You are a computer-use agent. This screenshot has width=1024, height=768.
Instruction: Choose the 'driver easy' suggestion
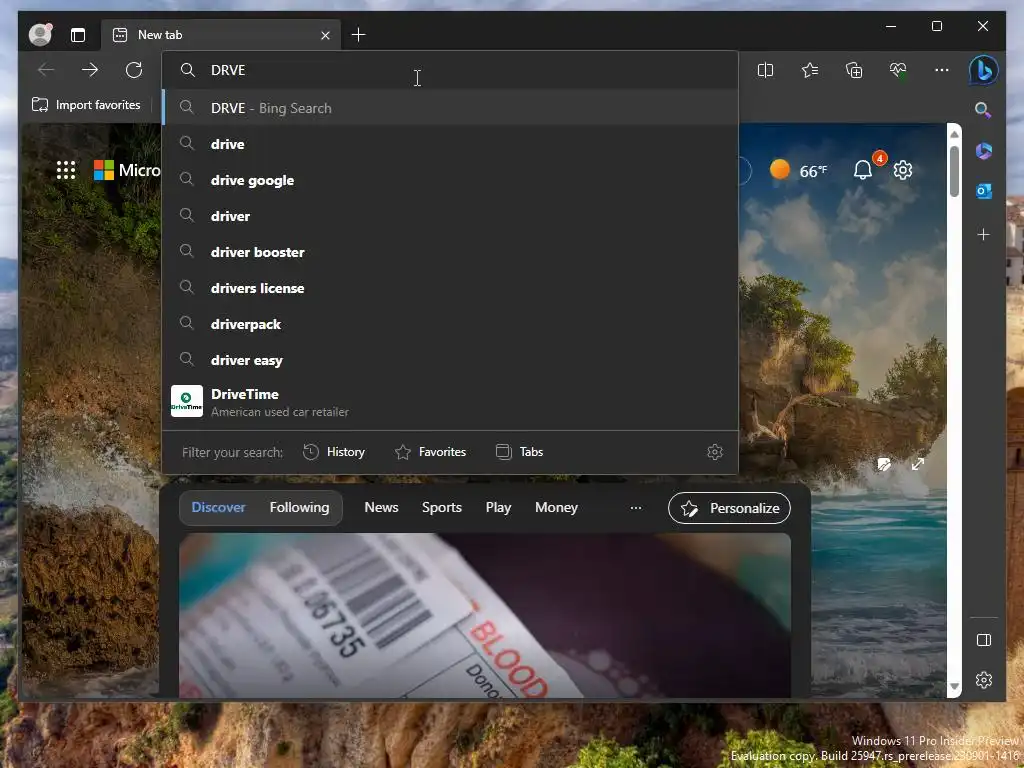click(451, 360)
